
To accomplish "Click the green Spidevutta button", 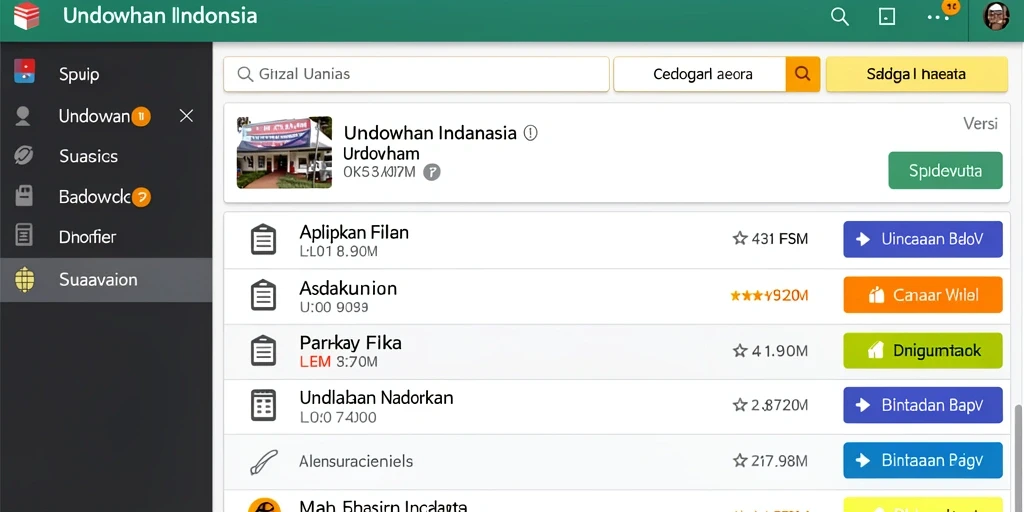I will (945, 170).
